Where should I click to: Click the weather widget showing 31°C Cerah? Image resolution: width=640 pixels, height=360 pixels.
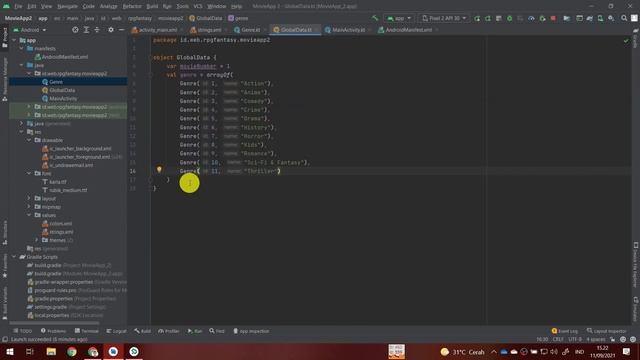pyautogui.click(x=462, y=351)
